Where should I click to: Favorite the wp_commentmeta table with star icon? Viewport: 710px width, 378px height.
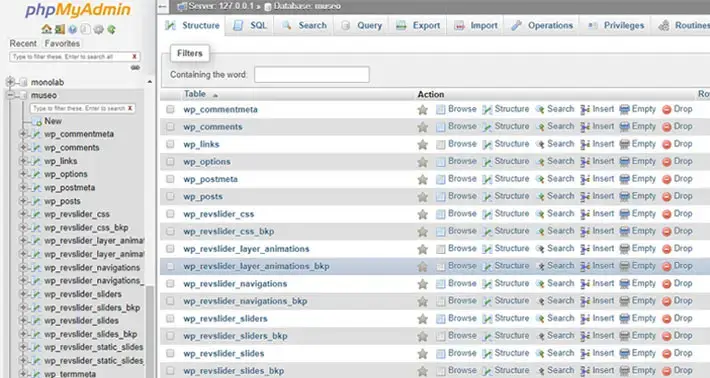point(422,110)
